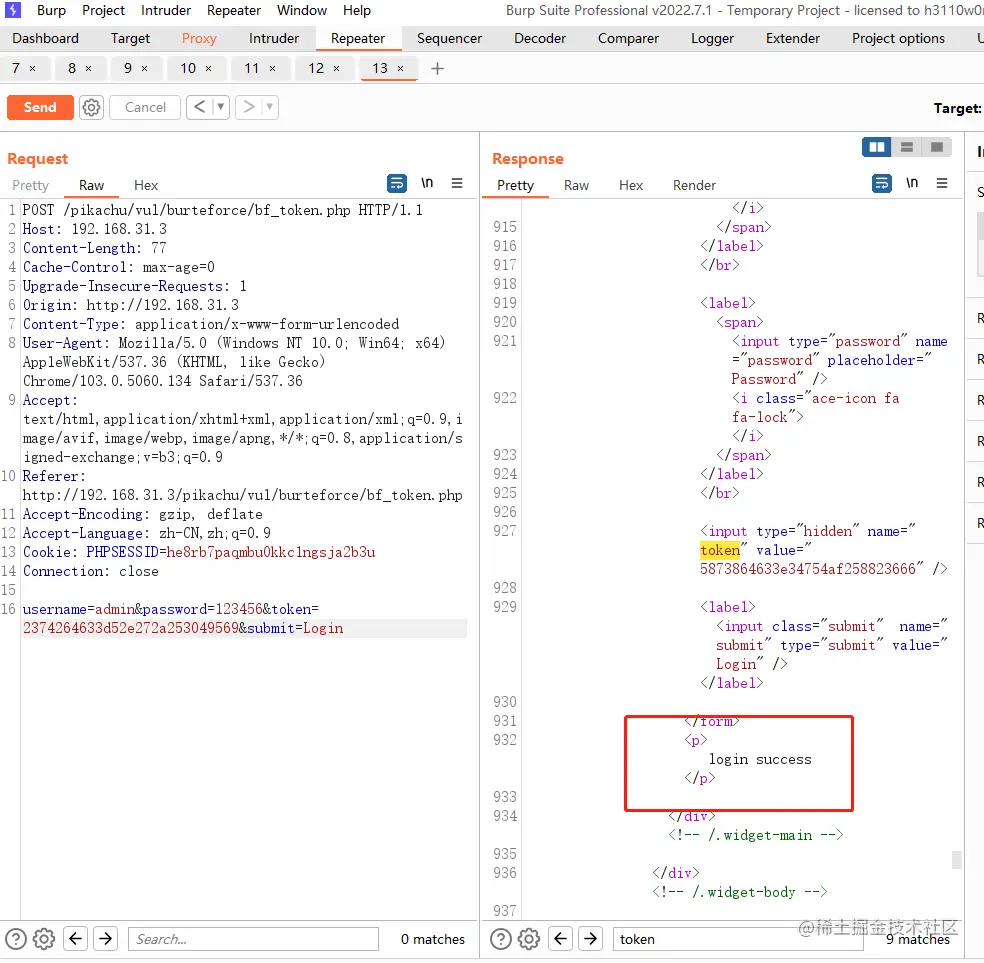This screenshot has width=984, height=963.
Task: Switch to Sequencer tab
Action: pyautogui.click(x=449, y=38)
